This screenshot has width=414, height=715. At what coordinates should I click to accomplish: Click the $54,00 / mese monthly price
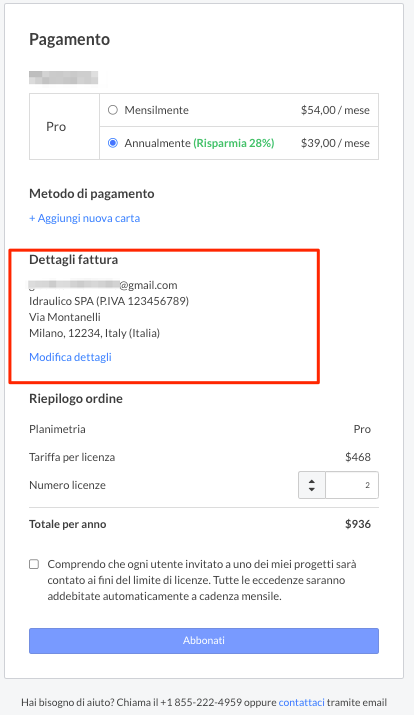click(x=335, y=110)
